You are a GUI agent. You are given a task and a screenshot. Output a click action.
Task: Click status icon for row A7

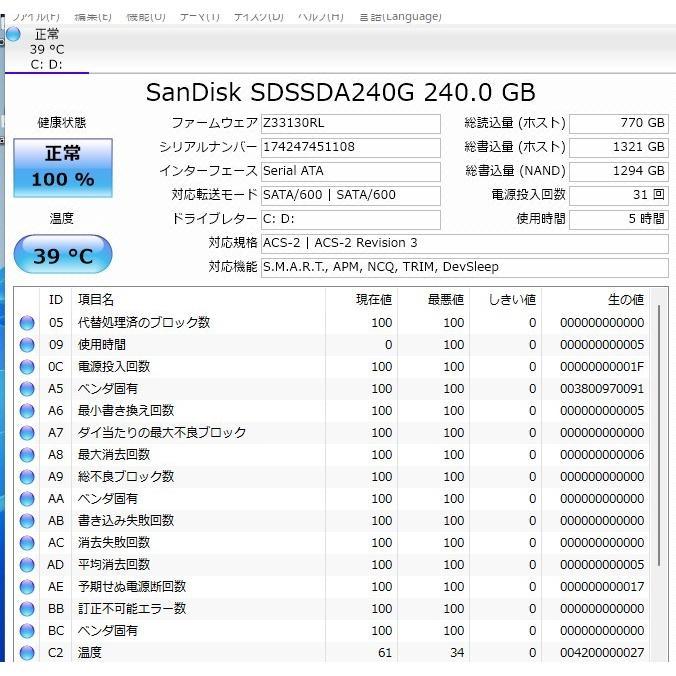(27, 432)
